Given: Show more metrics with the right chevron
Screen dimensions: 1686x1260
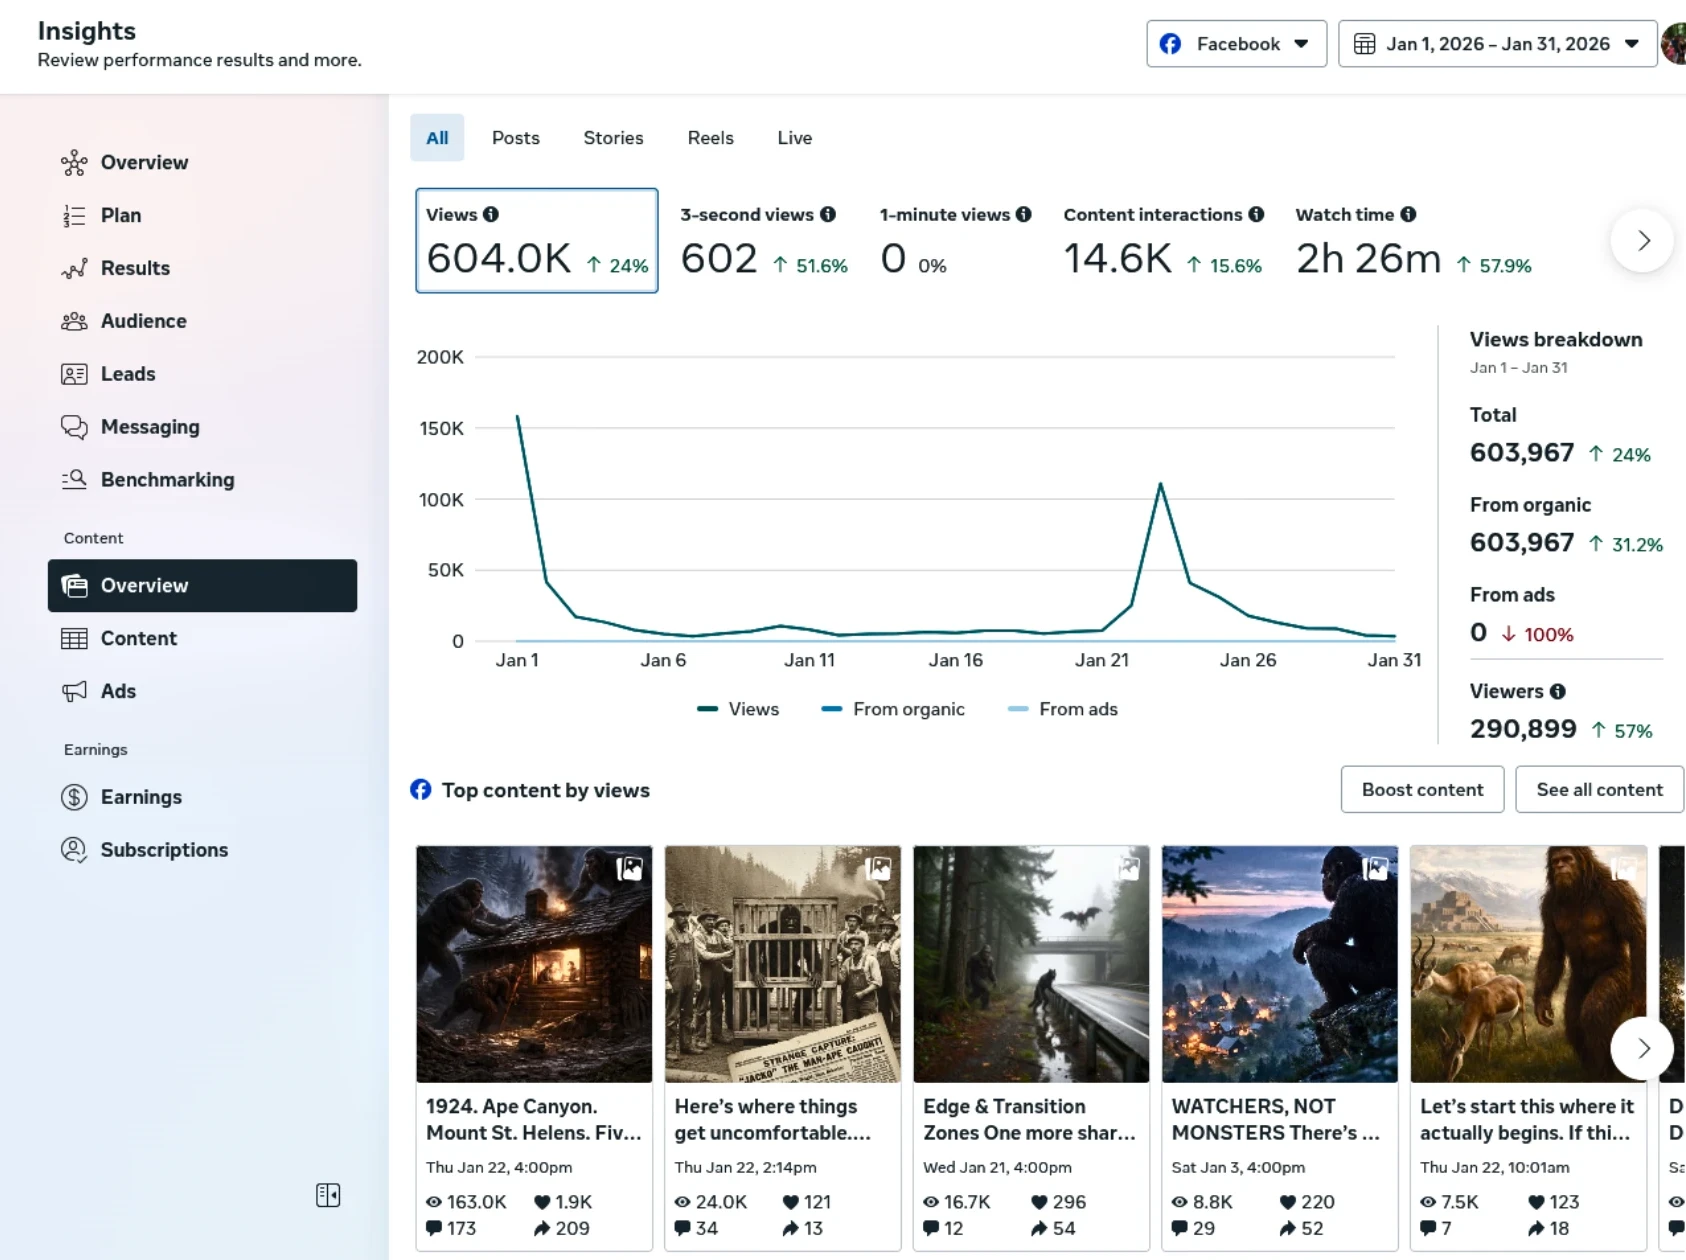Looking at the screenshot, I should tap(1642, 241).
